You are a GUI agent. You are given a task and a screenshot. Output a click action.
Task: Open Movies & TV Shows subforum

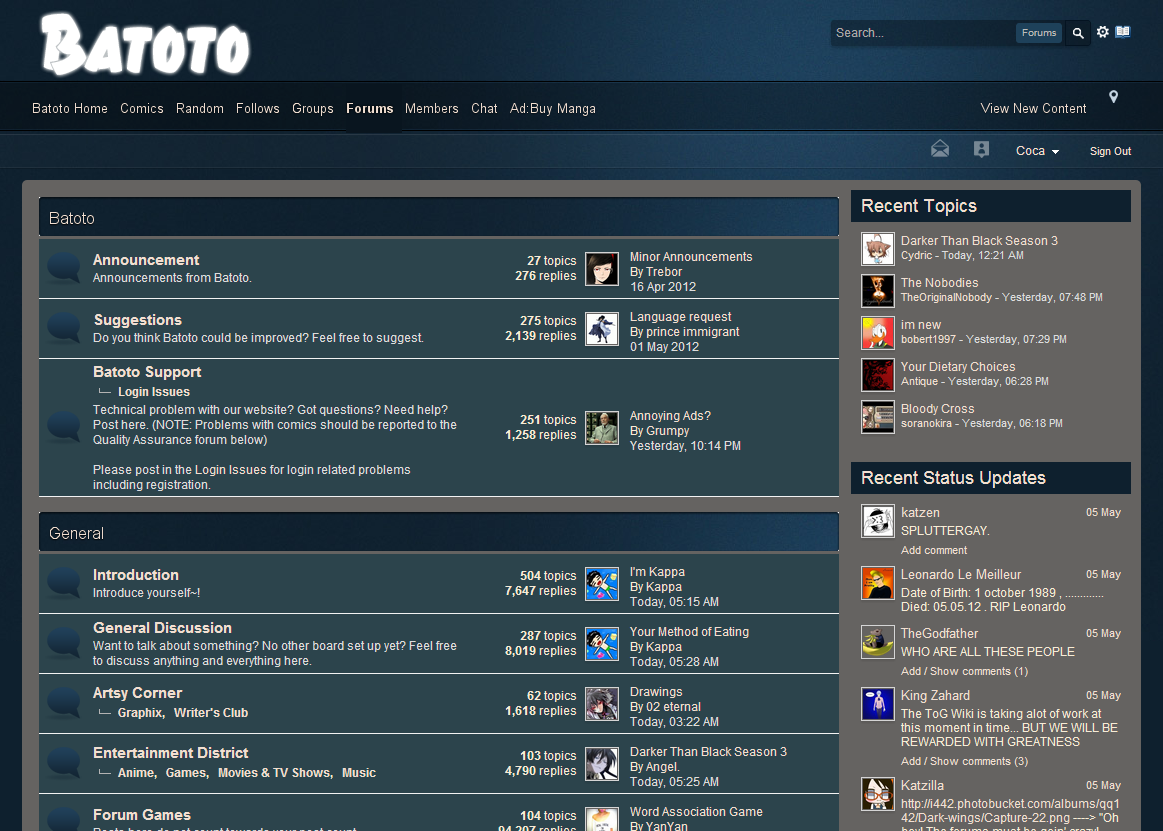[274, 772]
